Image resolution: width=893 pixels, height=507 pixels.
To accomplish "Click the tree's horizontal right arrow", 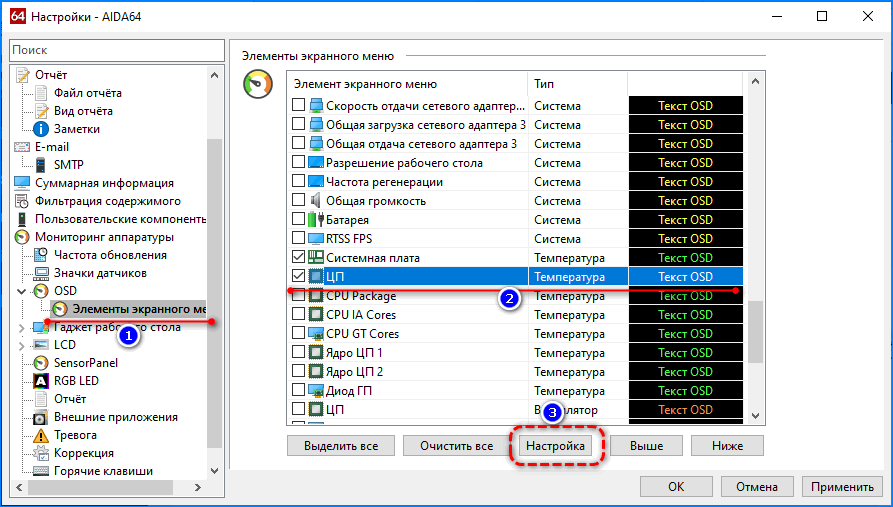I will [x=198, y=488].
